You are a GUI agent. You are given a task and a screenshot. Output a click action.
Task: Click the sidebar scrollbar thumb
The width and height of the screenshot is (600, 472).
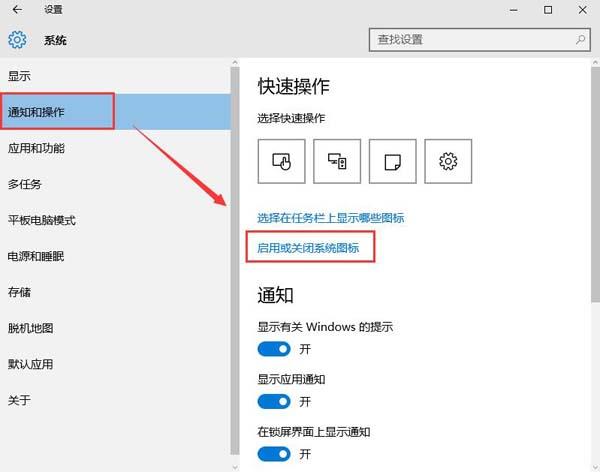click(235, 261)
